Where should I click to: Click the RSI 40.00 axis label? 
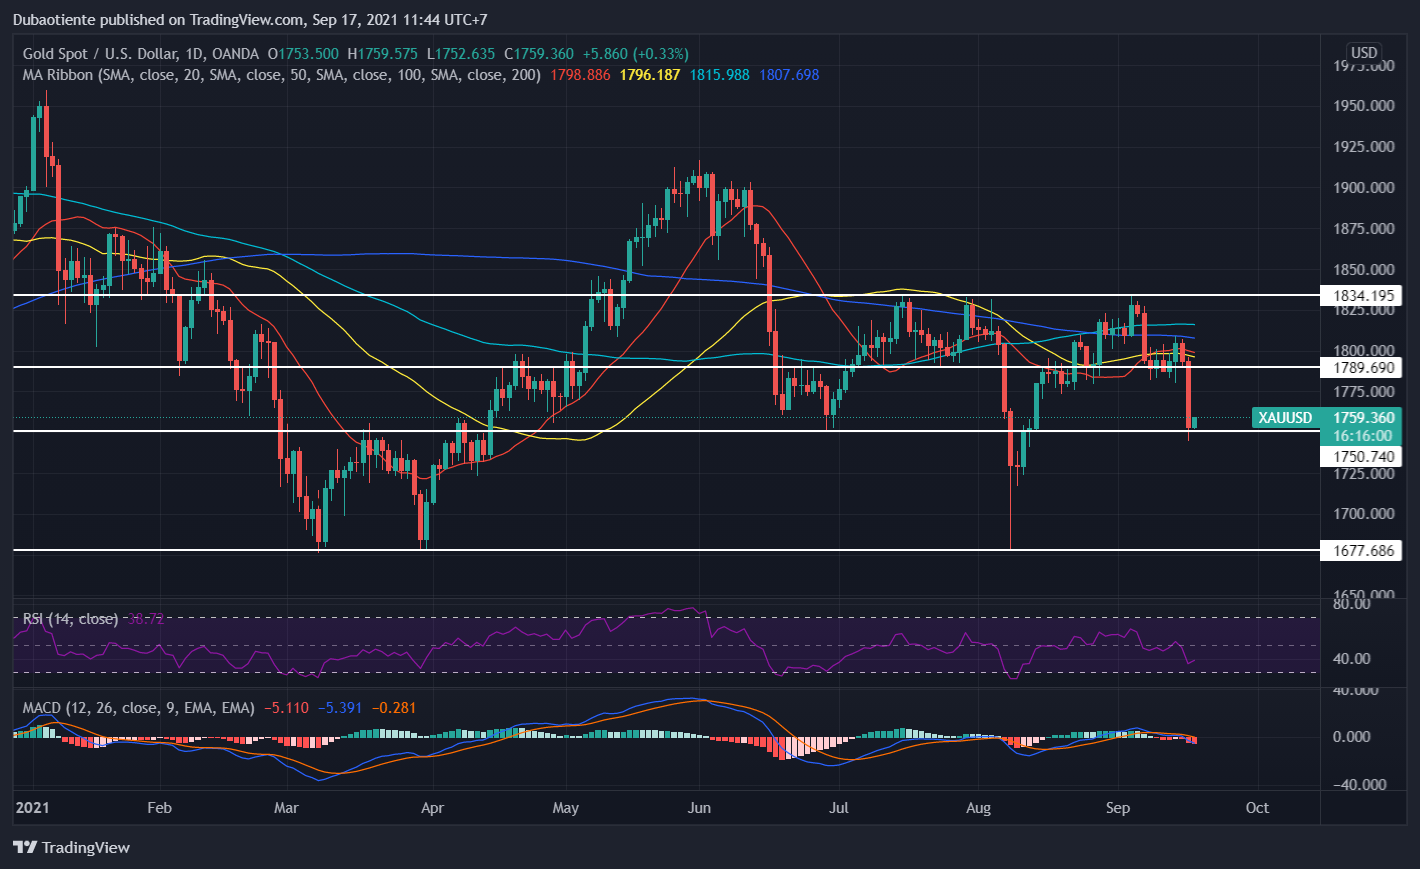click(x=1352, y=659)
